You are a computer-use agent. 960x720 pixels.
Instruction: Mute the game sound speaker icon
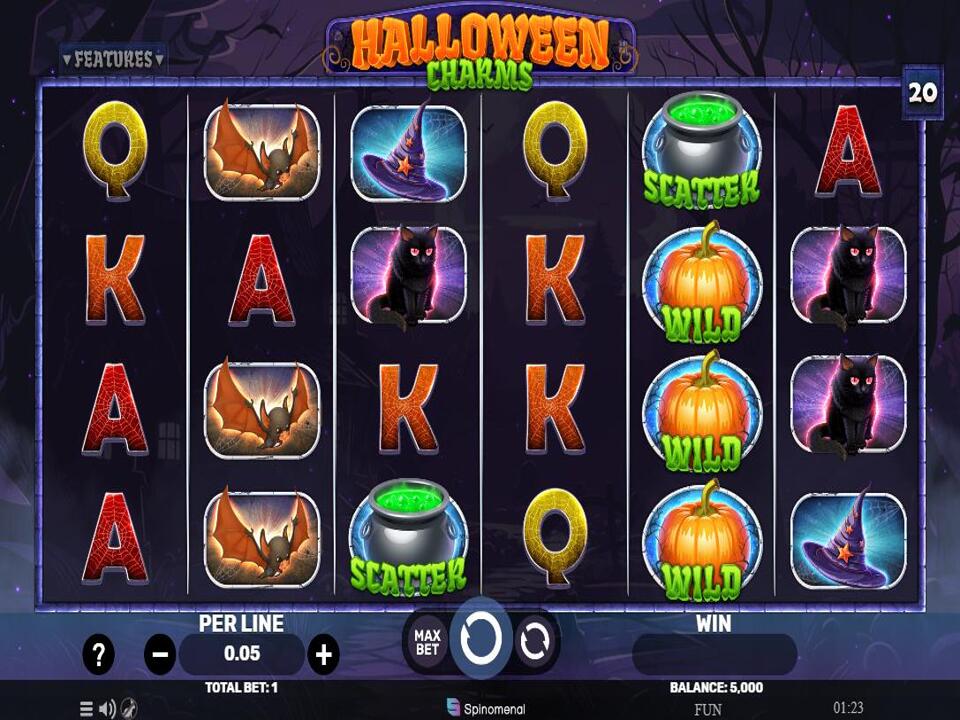pos(107,709)
